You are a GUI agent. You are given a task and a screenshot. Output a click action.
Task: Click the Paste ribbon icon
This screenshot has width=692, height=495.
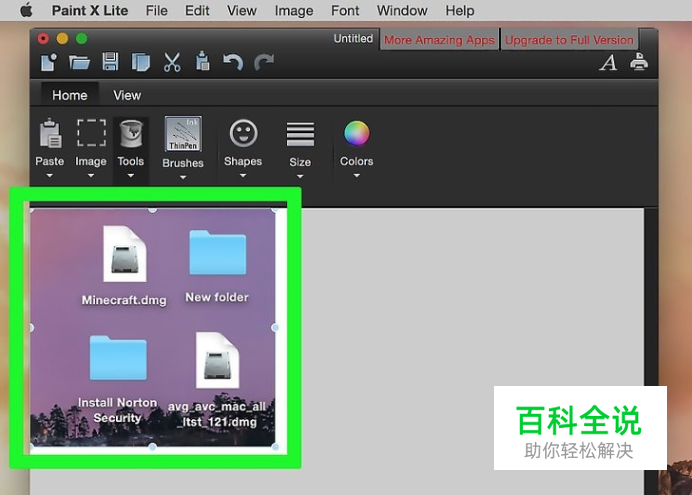[50, 133]
